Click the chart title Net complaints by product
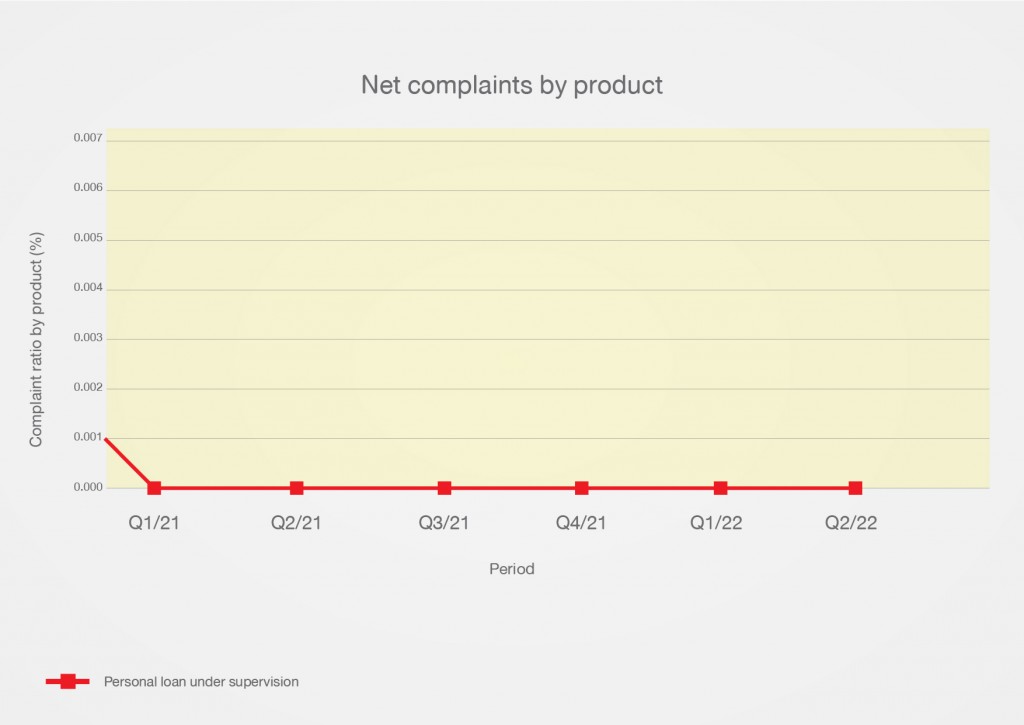Viewport: 1024px width, 725px height. tap(512, 86)
